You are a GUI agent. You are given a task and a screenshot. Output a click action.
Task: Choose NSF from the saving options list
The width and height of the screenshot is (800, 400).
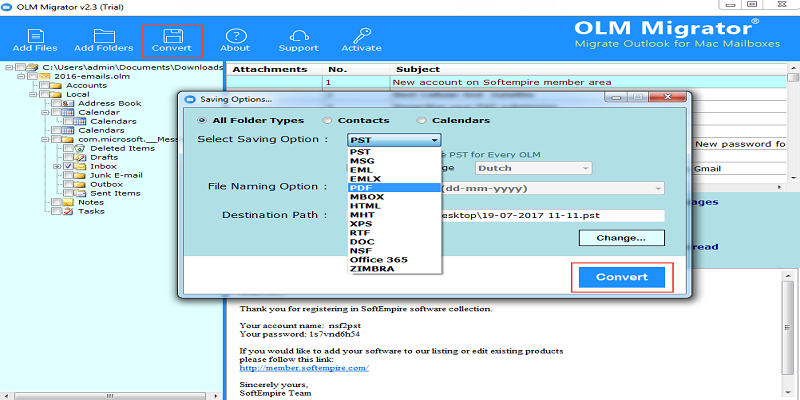point(394,251)
